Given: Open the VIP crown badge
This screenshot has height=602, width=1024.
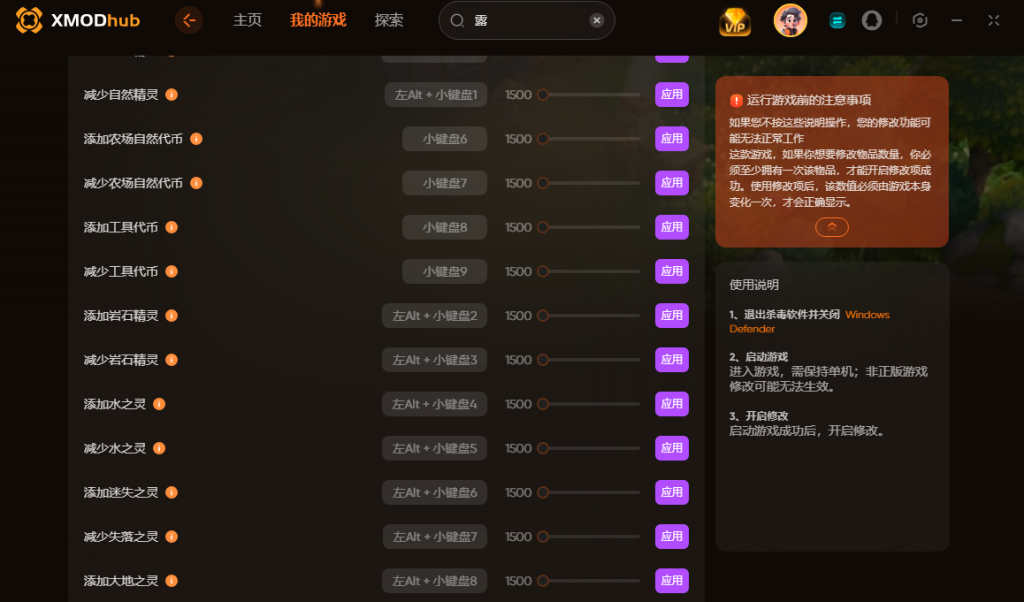Looking at the screenshot, I should pos(735,21).
